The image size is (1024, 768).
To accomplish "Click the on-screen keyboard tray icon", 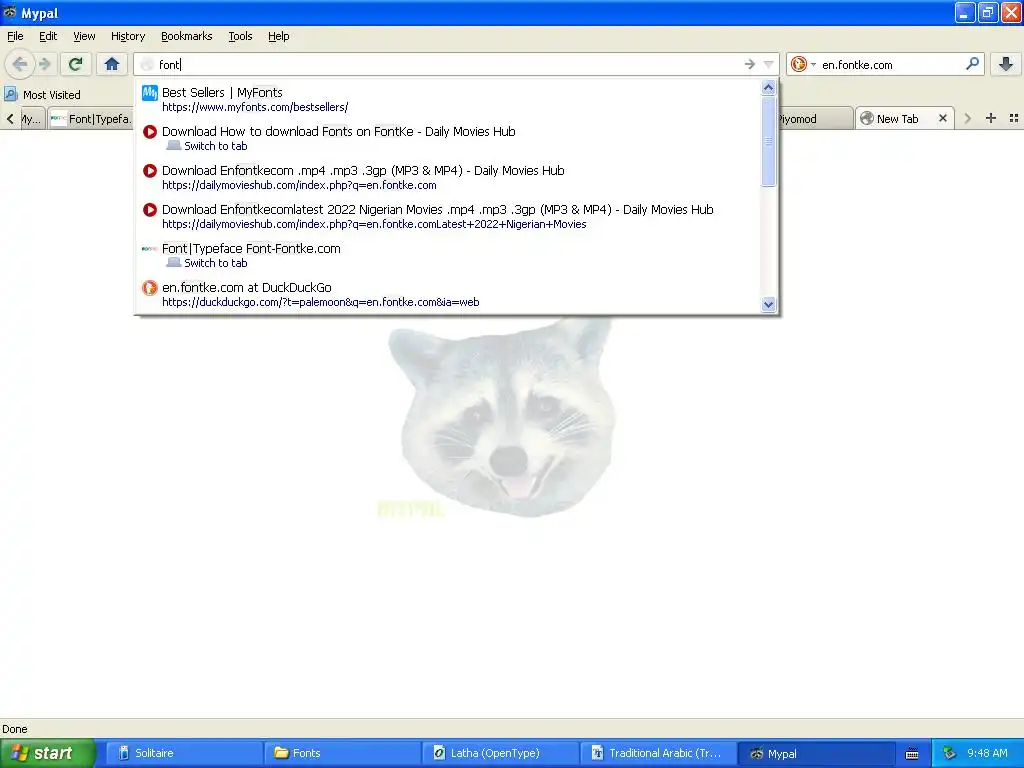I will click(912, 754).
